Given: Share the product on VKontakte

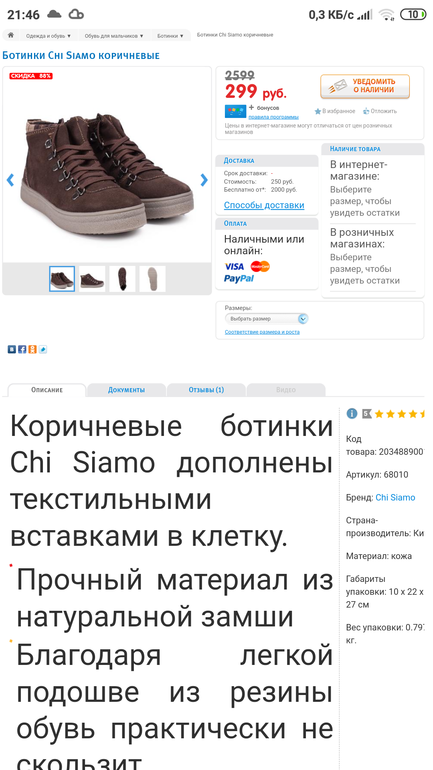Looking at the screenshot, I should pyautogui.click(x=11, y=350).
